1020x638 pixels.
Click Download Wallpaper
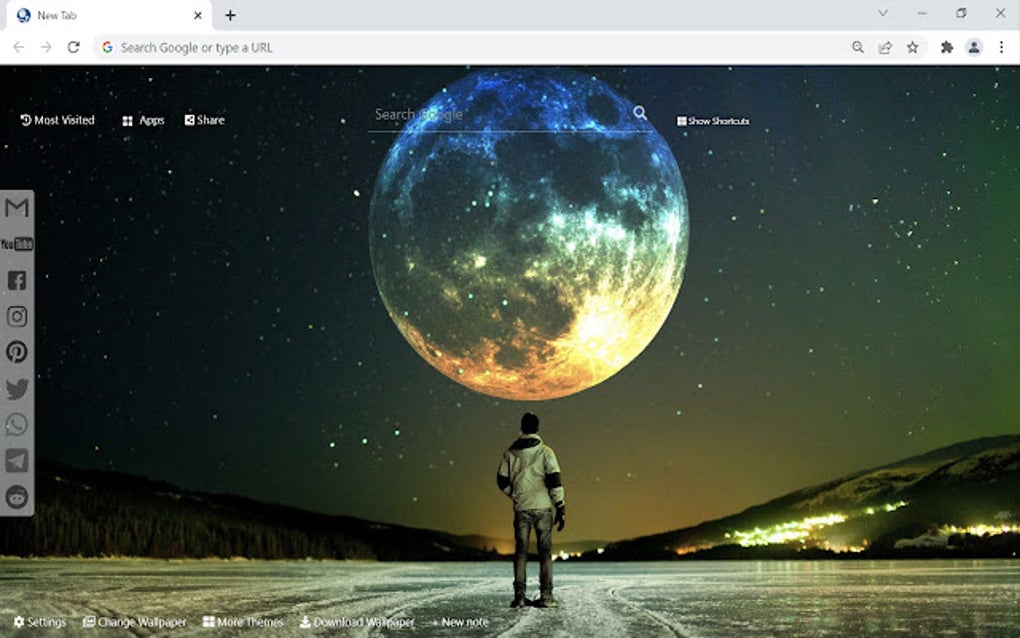tap(356, 621)
